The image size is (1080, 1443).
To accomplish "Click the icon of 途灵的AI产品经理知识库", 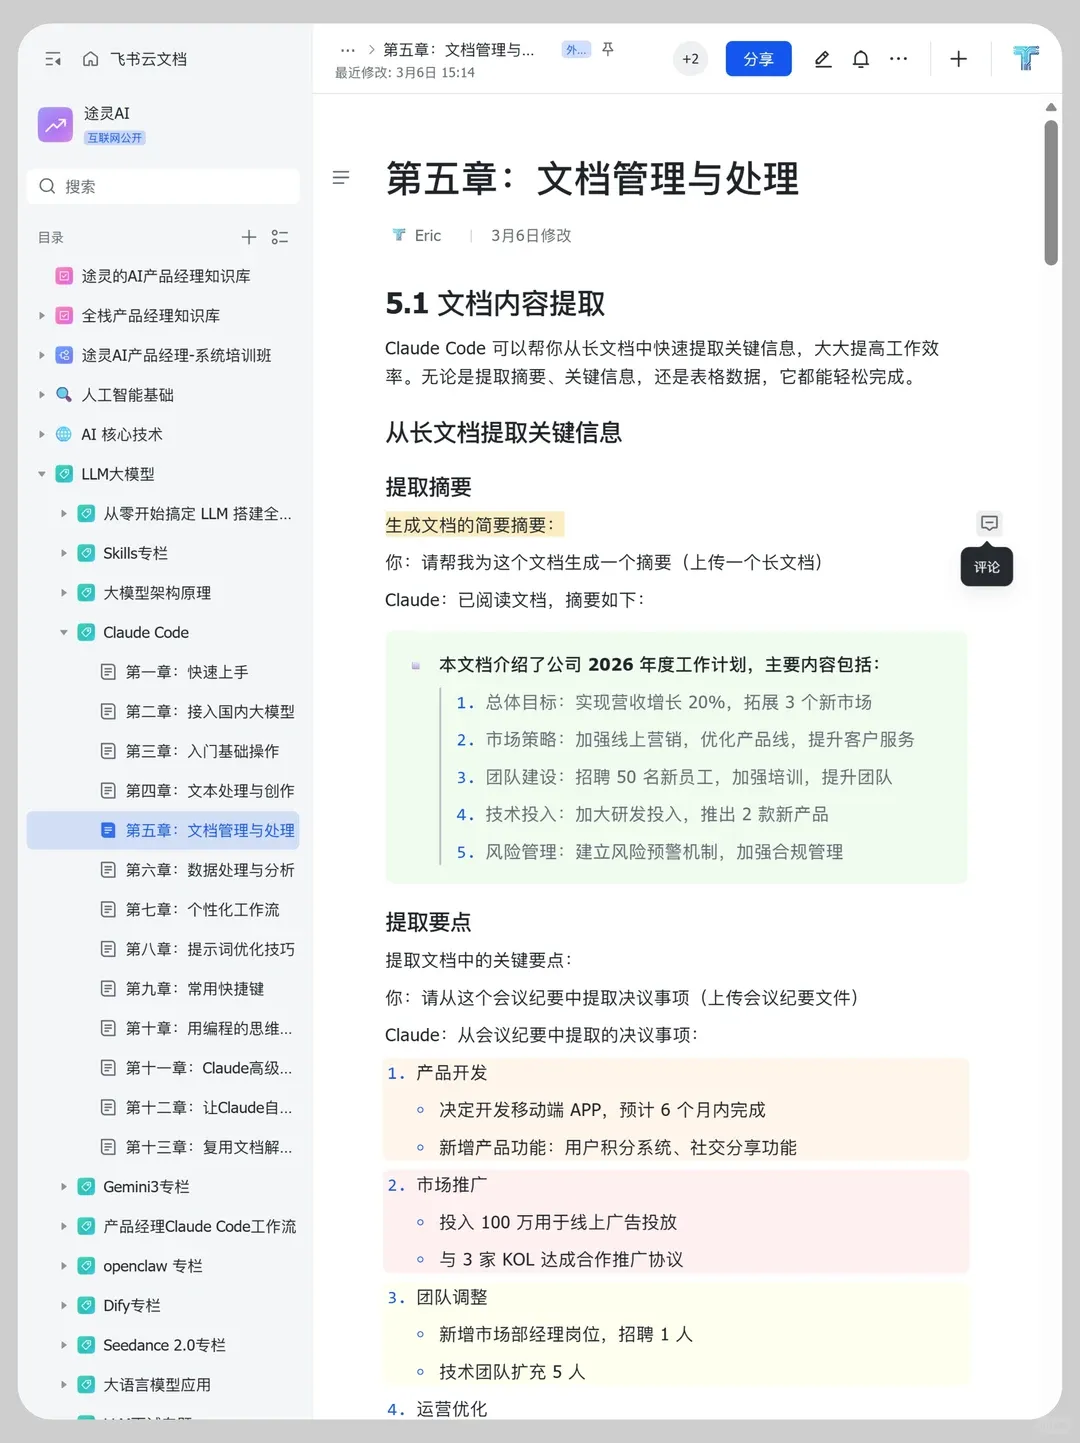I will 64,276.
